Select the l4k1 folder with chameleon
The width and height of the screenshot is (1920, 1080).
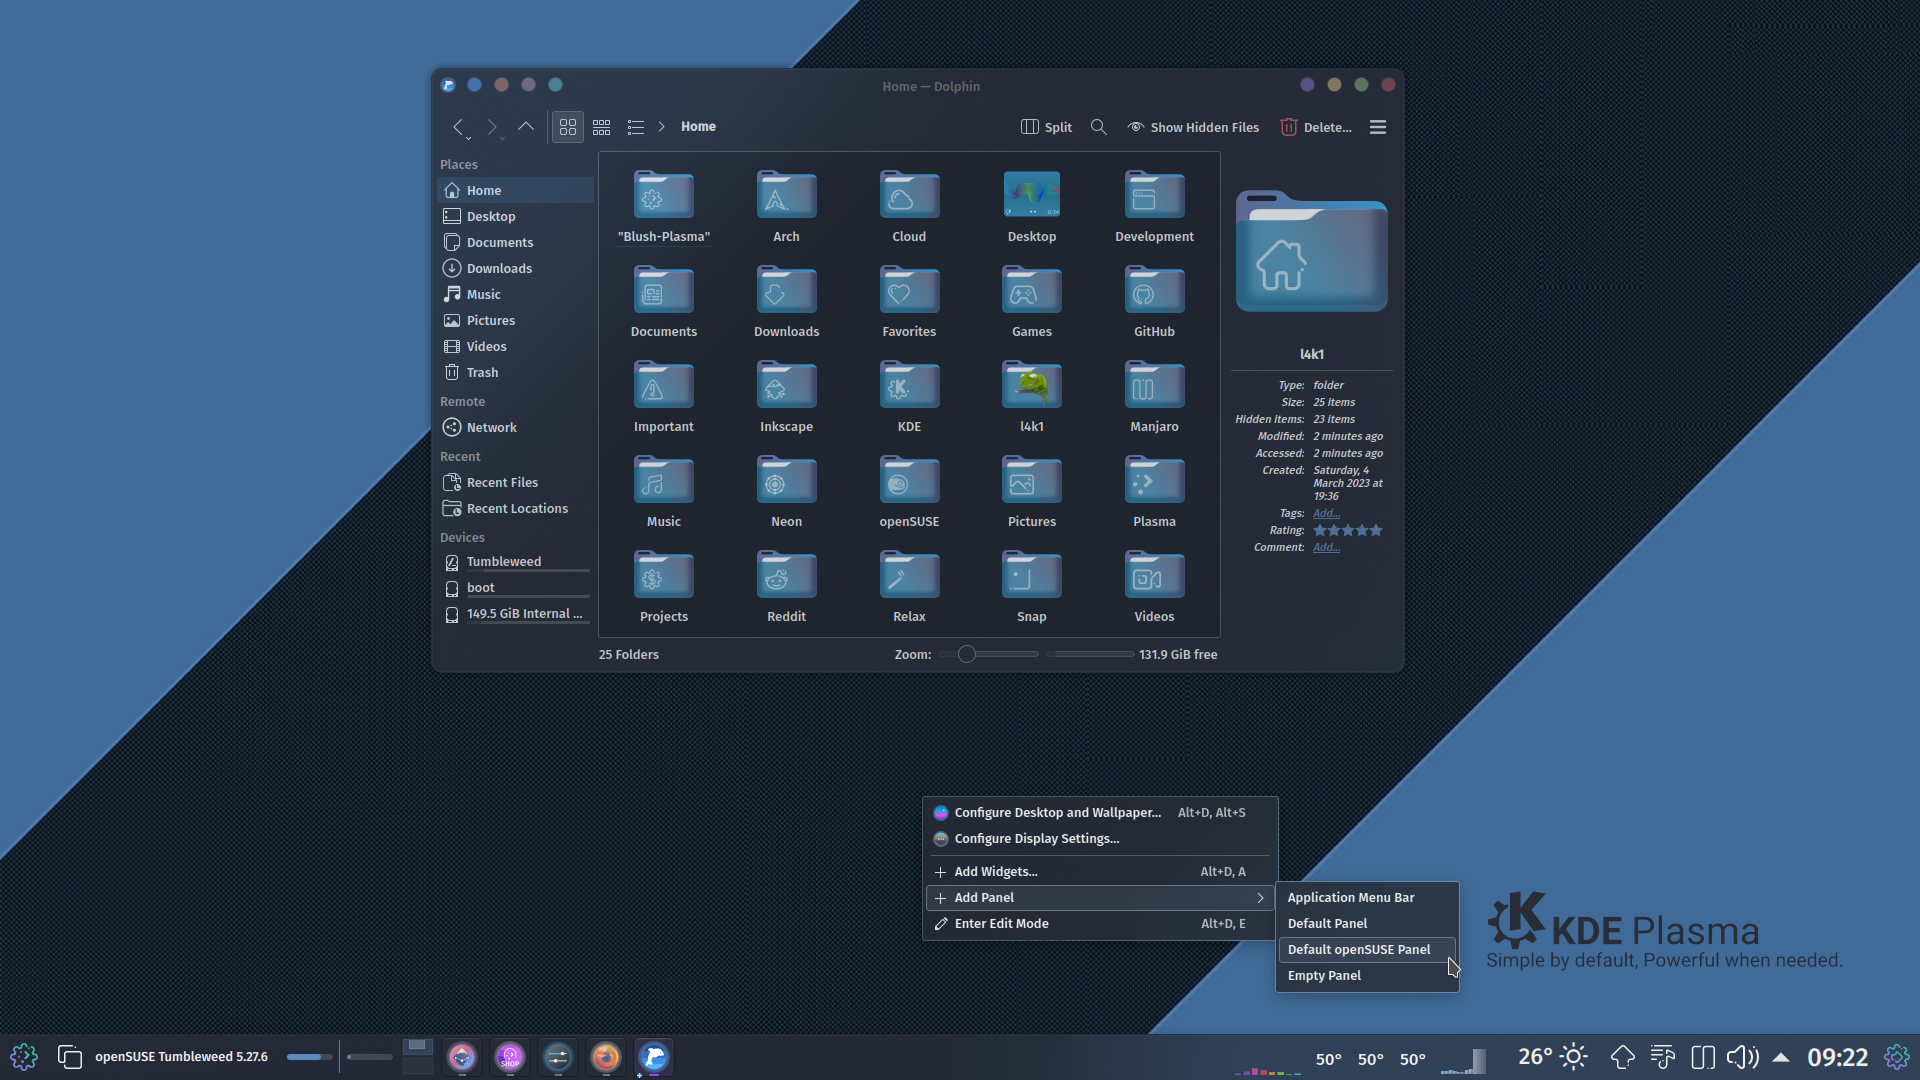tap(1032, 385)
